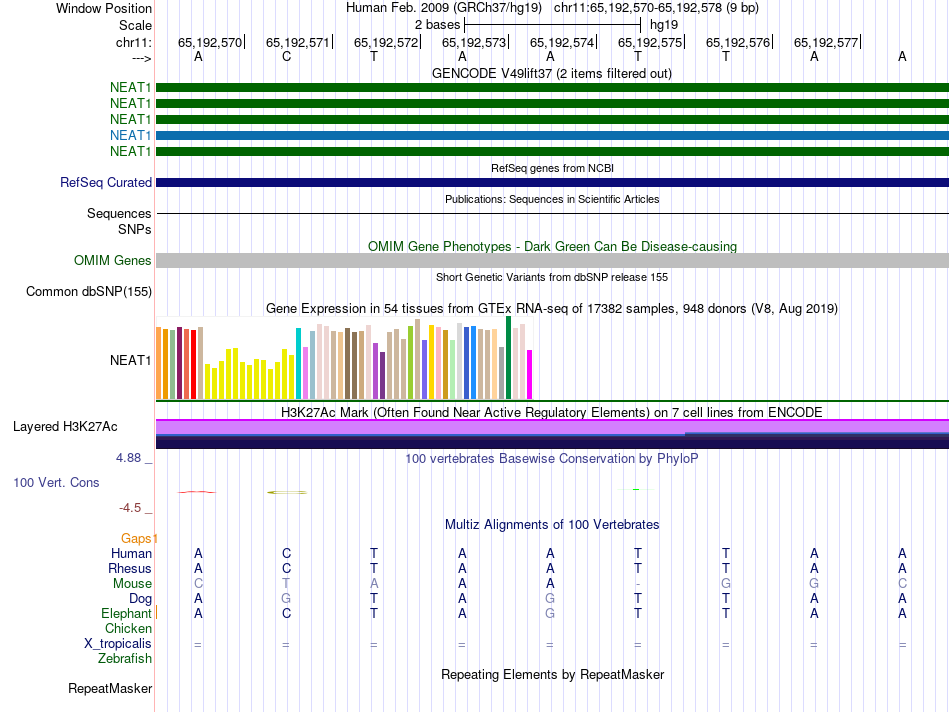Click the OMIM Genes track label
Image resolution: width=950 pixels, height=712 pixels.
112,261
